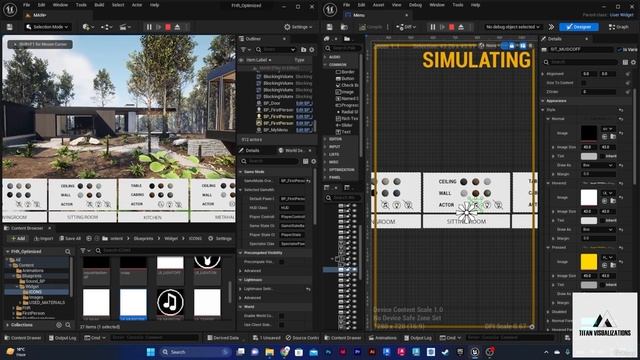Image resolution: width=640 pixels, height=360 pixels.
Task: Select the Border widget in the palette
Action: (345, 72)
